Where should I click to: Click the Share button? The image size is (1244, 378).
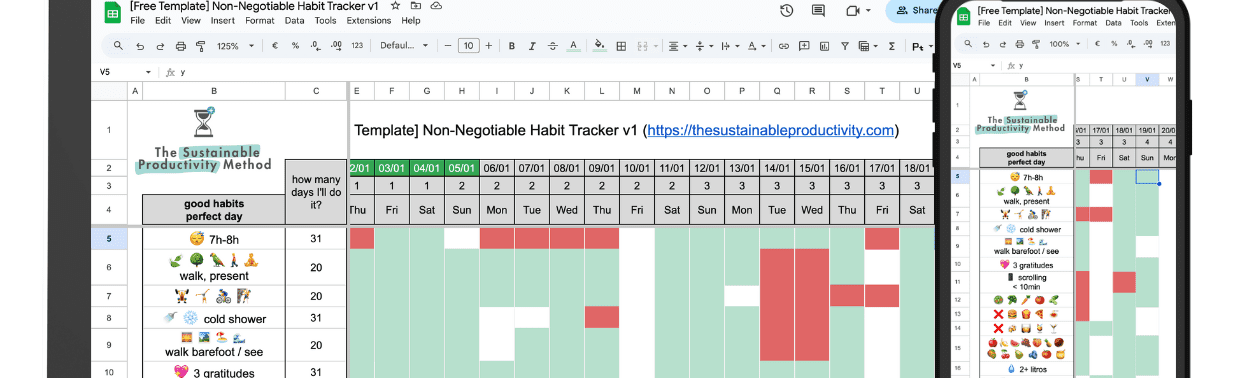tap(910, 10)
